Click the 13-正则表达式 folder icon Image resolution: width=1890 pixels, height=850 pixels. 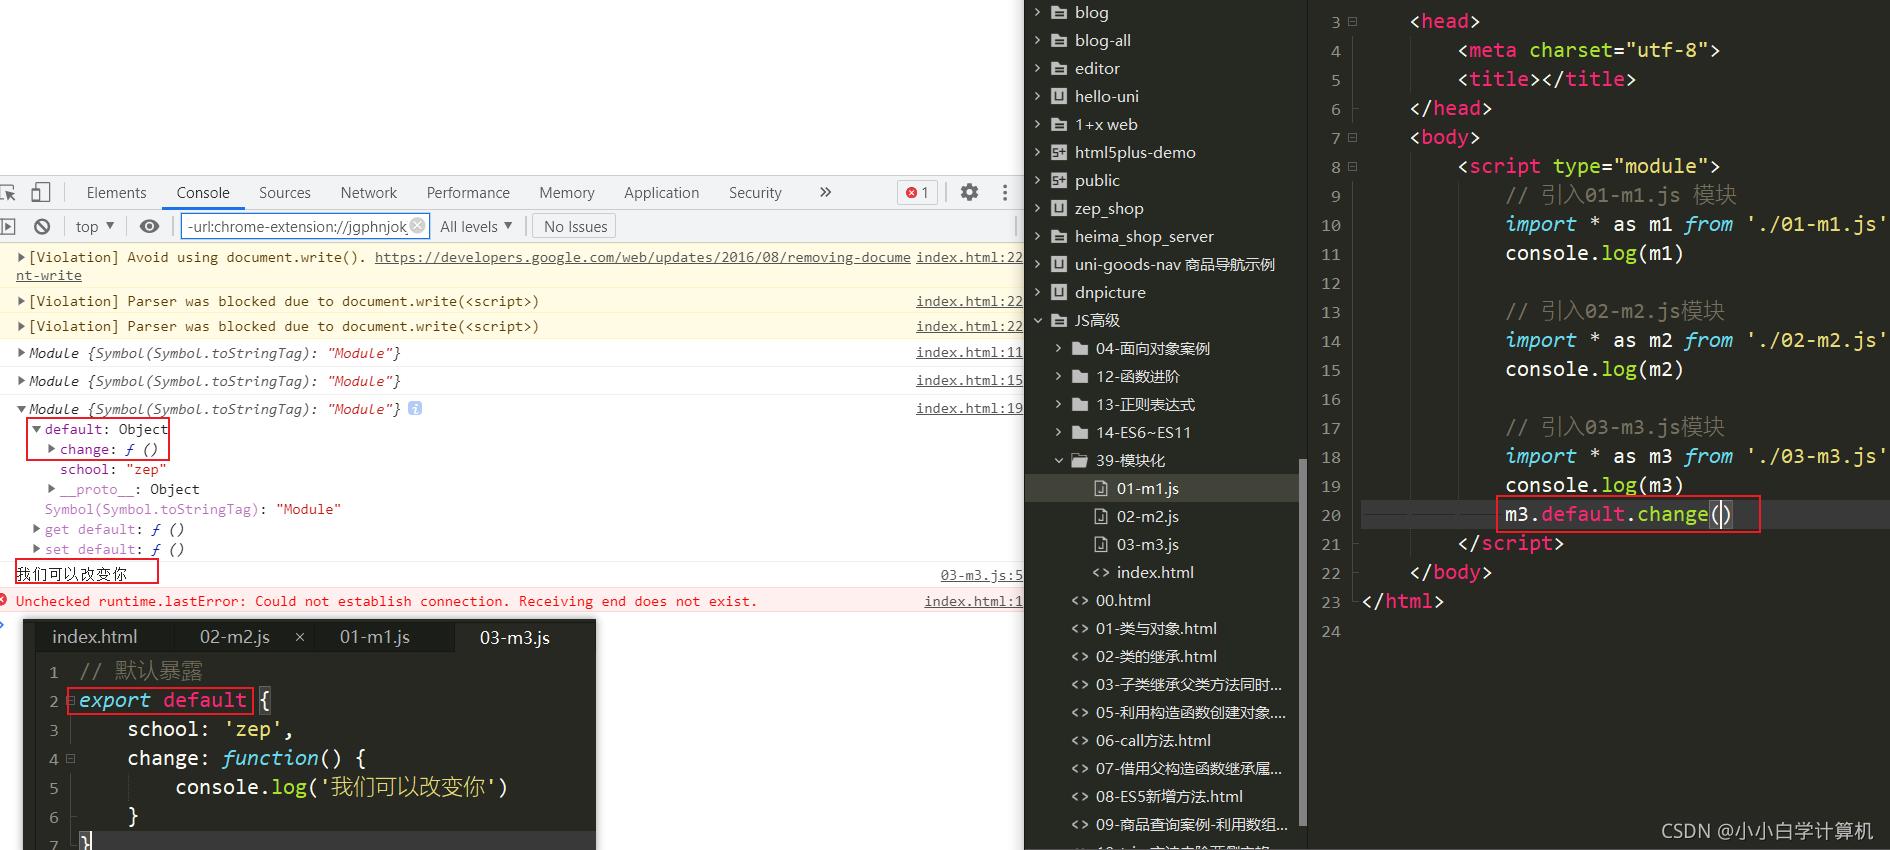[x=1080, y=404]
